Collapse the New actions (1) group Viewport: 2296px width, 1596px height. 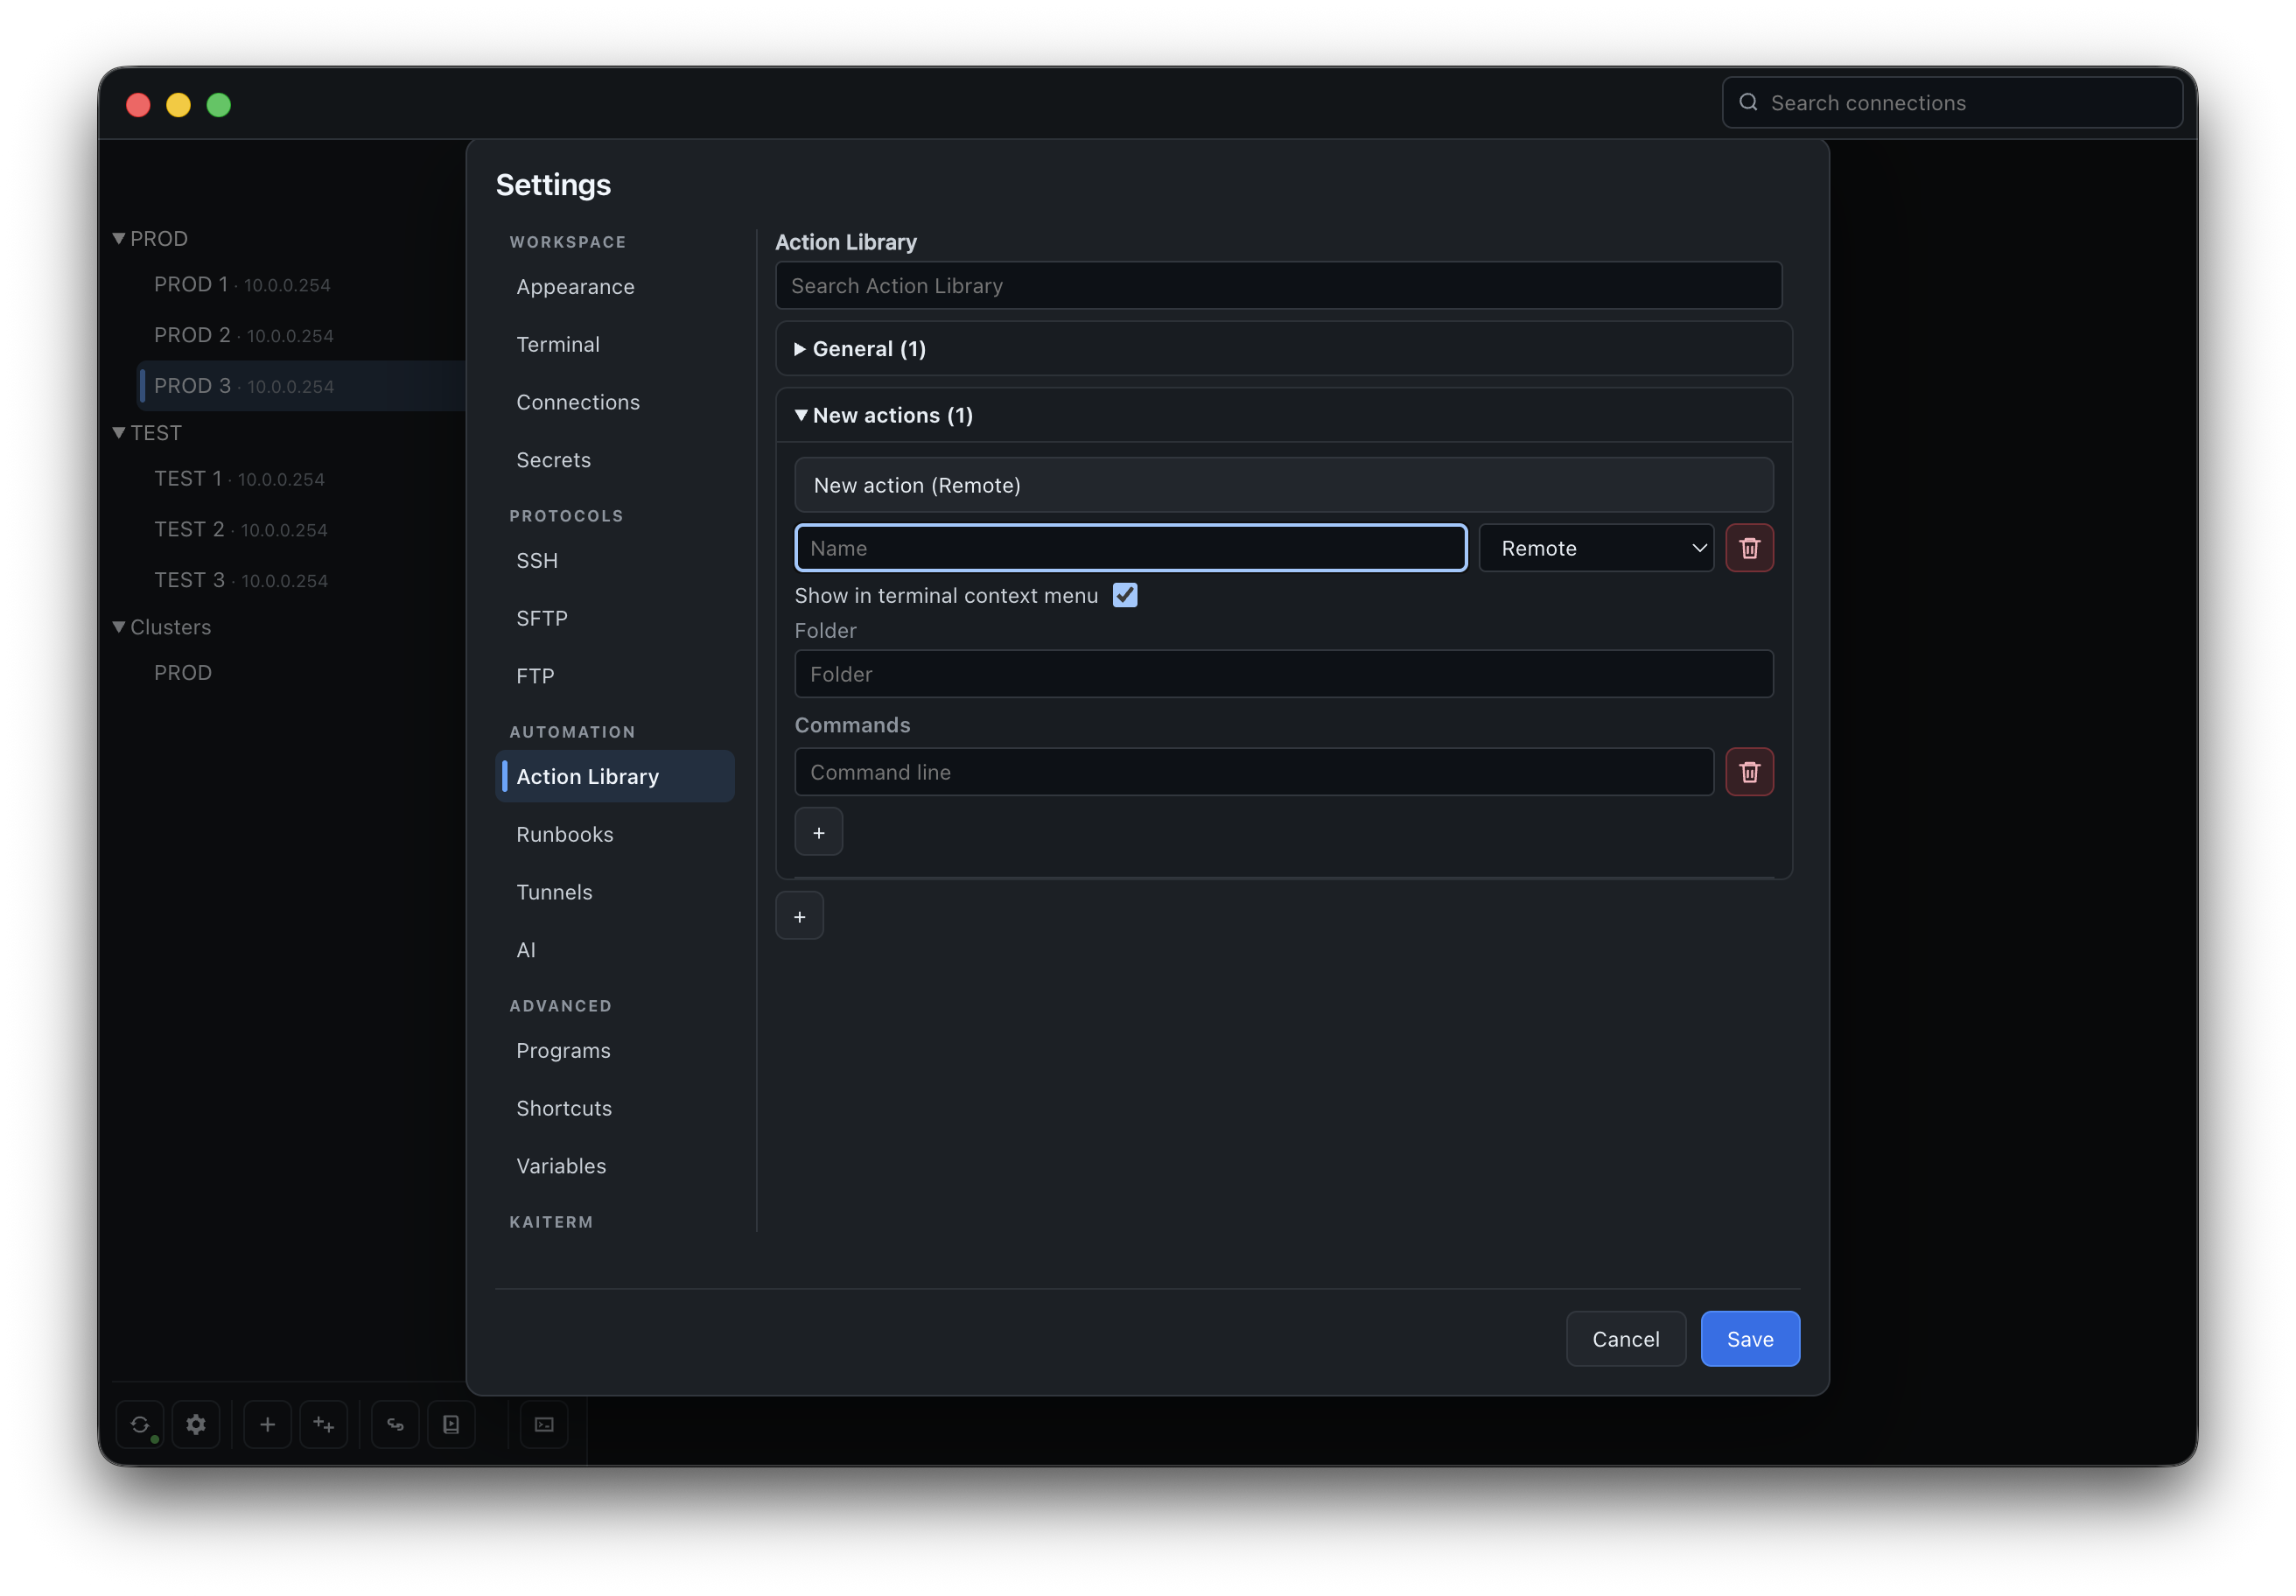(x=1284, y=415)
